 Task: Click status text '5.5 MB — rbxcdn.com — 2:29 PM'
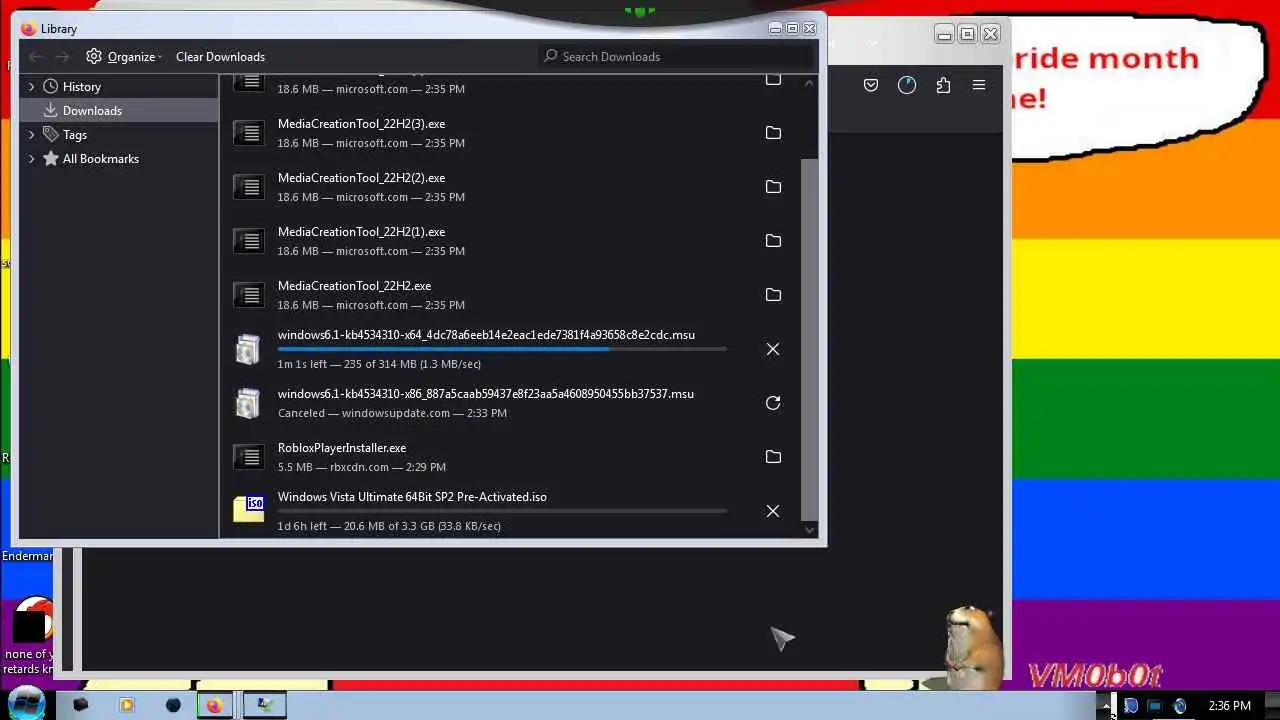362,467
